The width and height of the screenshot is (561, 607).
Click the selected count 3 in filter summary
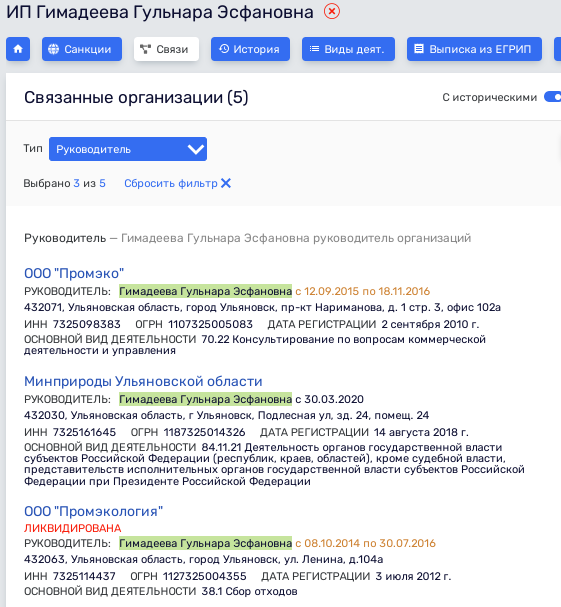pyautogui.click(x=77, y=183)
